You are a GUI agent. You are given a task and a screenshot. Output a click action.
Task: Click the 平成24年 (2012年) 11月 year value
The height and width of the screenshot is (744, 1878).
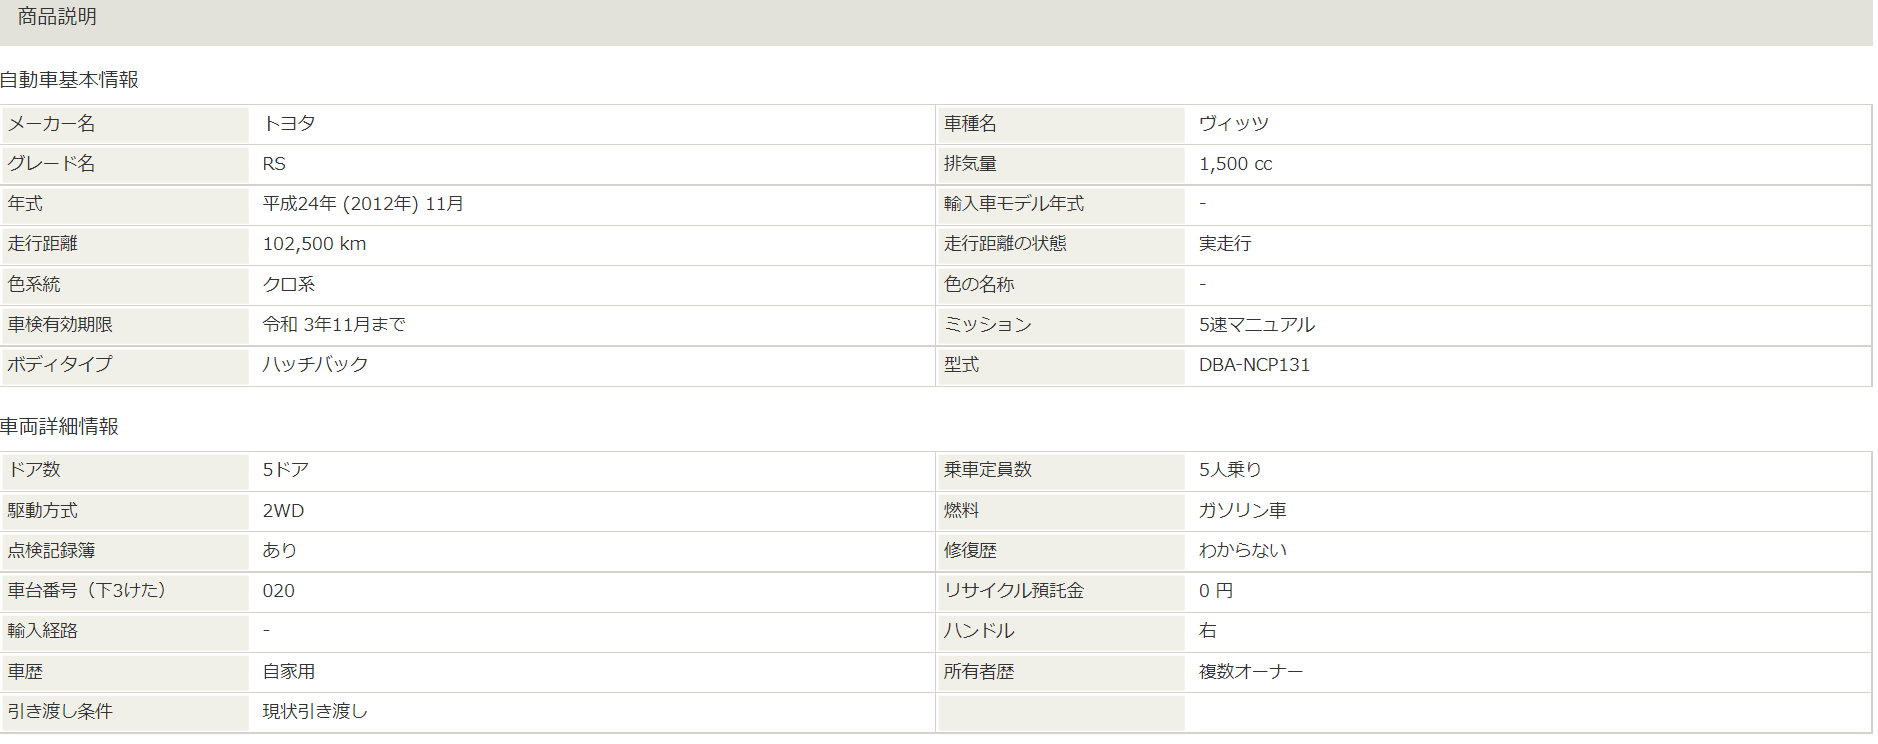click(363, 204)
